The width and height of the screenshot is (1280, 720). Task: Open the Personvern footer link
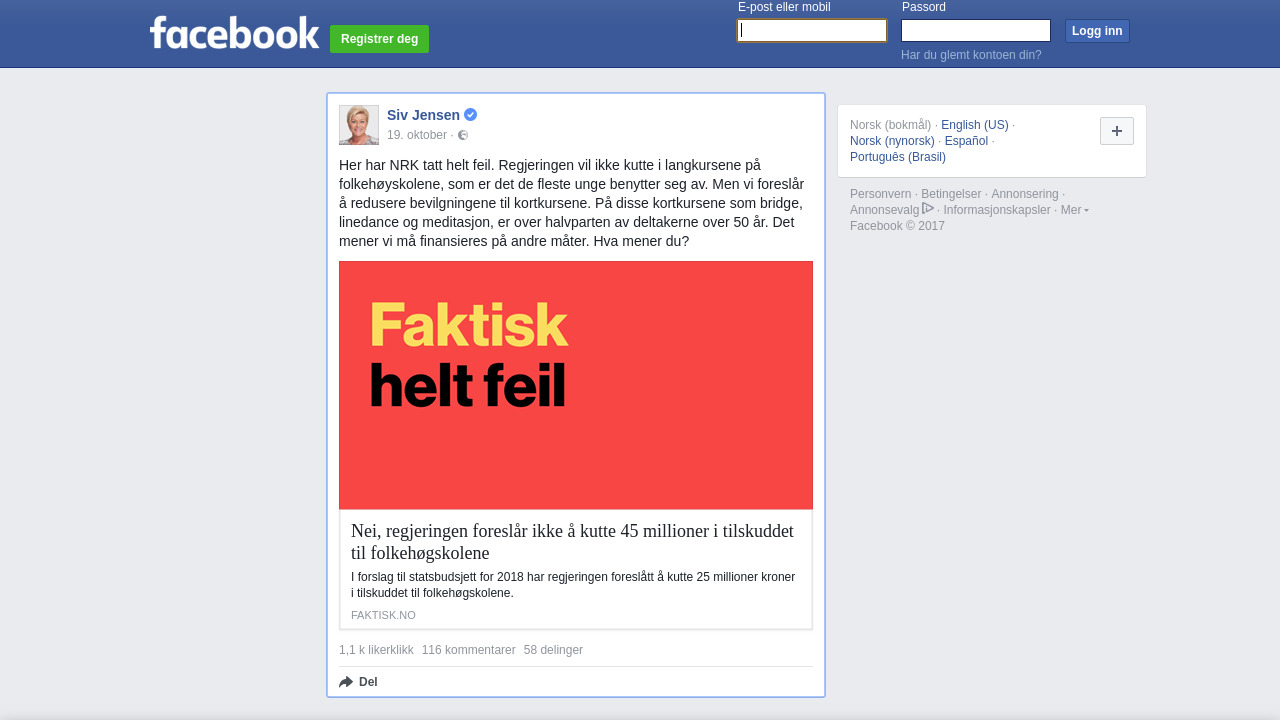pyautogui.click(x=881, y=194)
